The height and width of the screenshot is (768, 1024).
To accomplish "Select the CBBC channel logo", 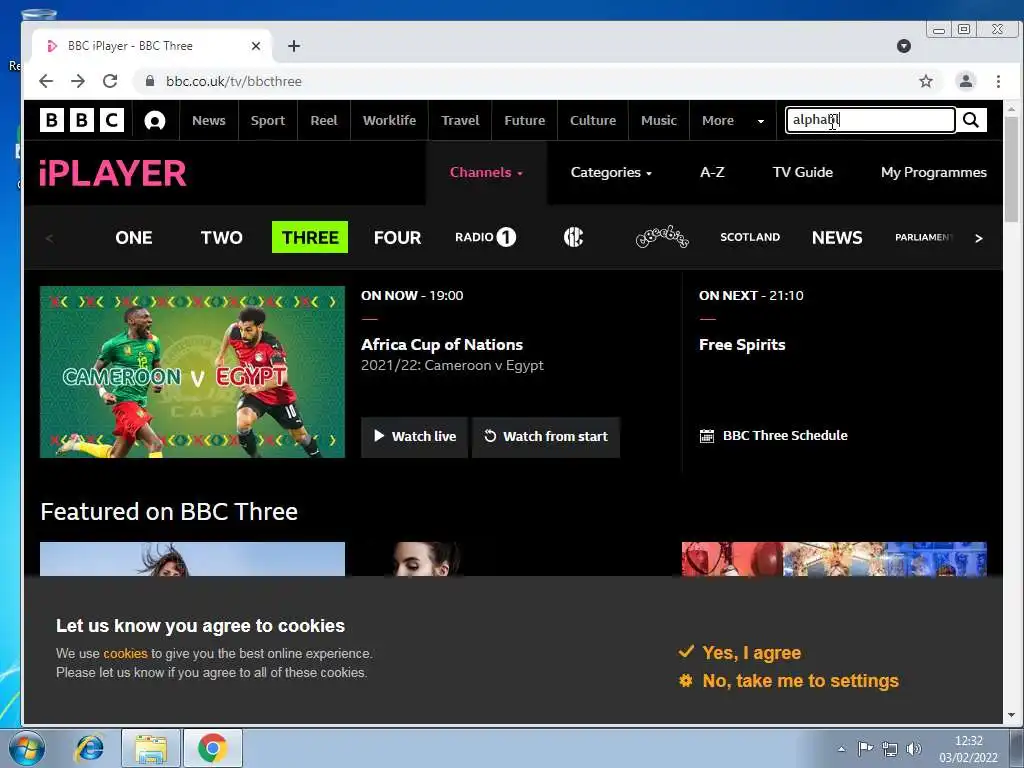I will (x=573, y=237).
